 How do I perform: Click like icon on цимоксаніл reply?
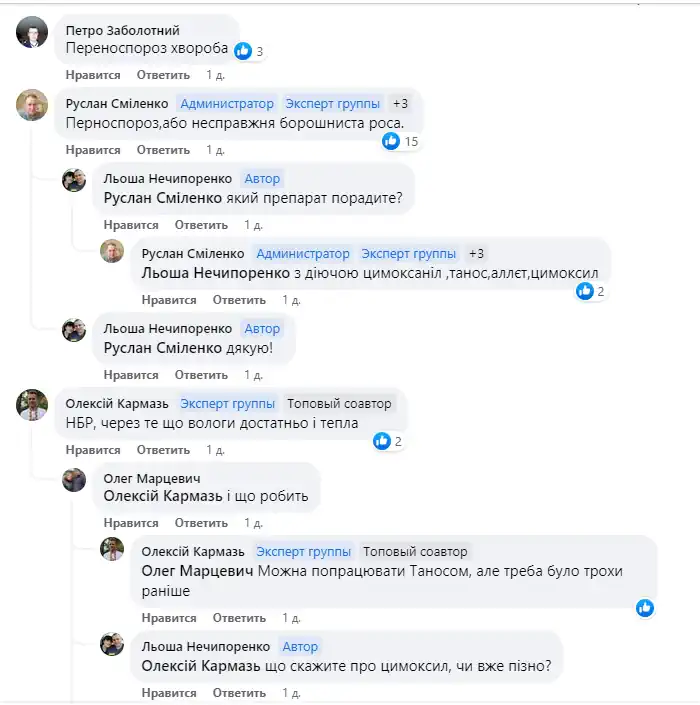click(586, 291)
